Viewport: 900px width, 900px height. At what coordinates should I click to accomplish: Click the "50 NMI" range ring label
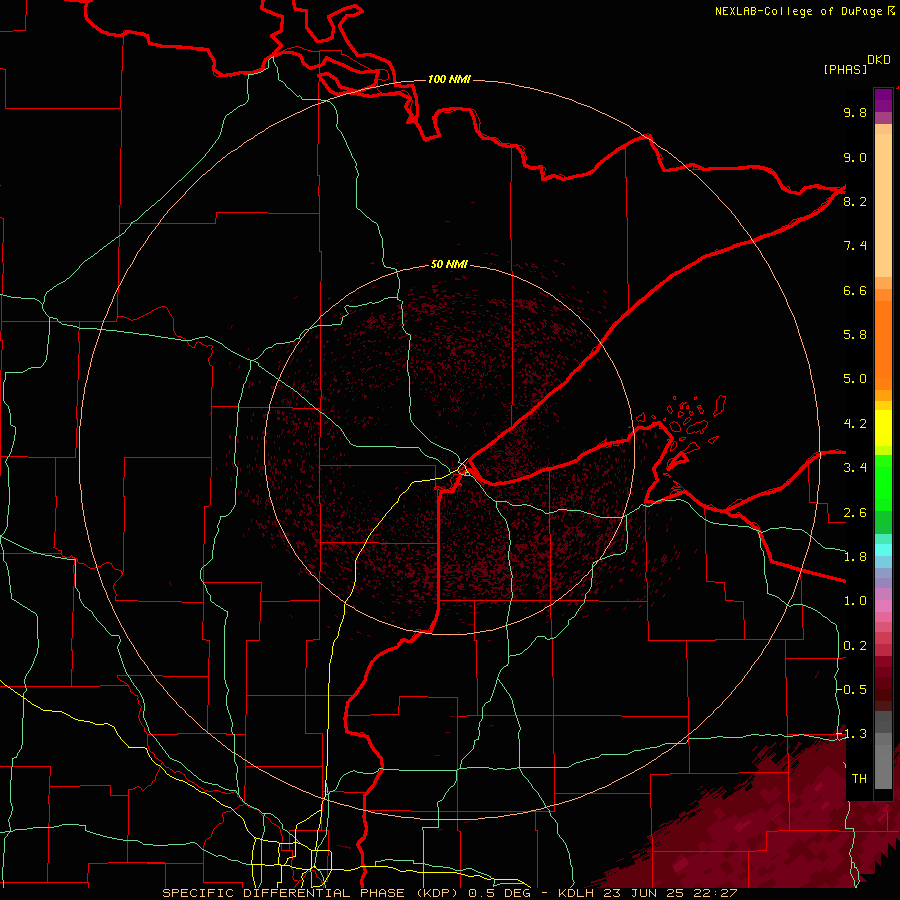(x=449, y=264)
